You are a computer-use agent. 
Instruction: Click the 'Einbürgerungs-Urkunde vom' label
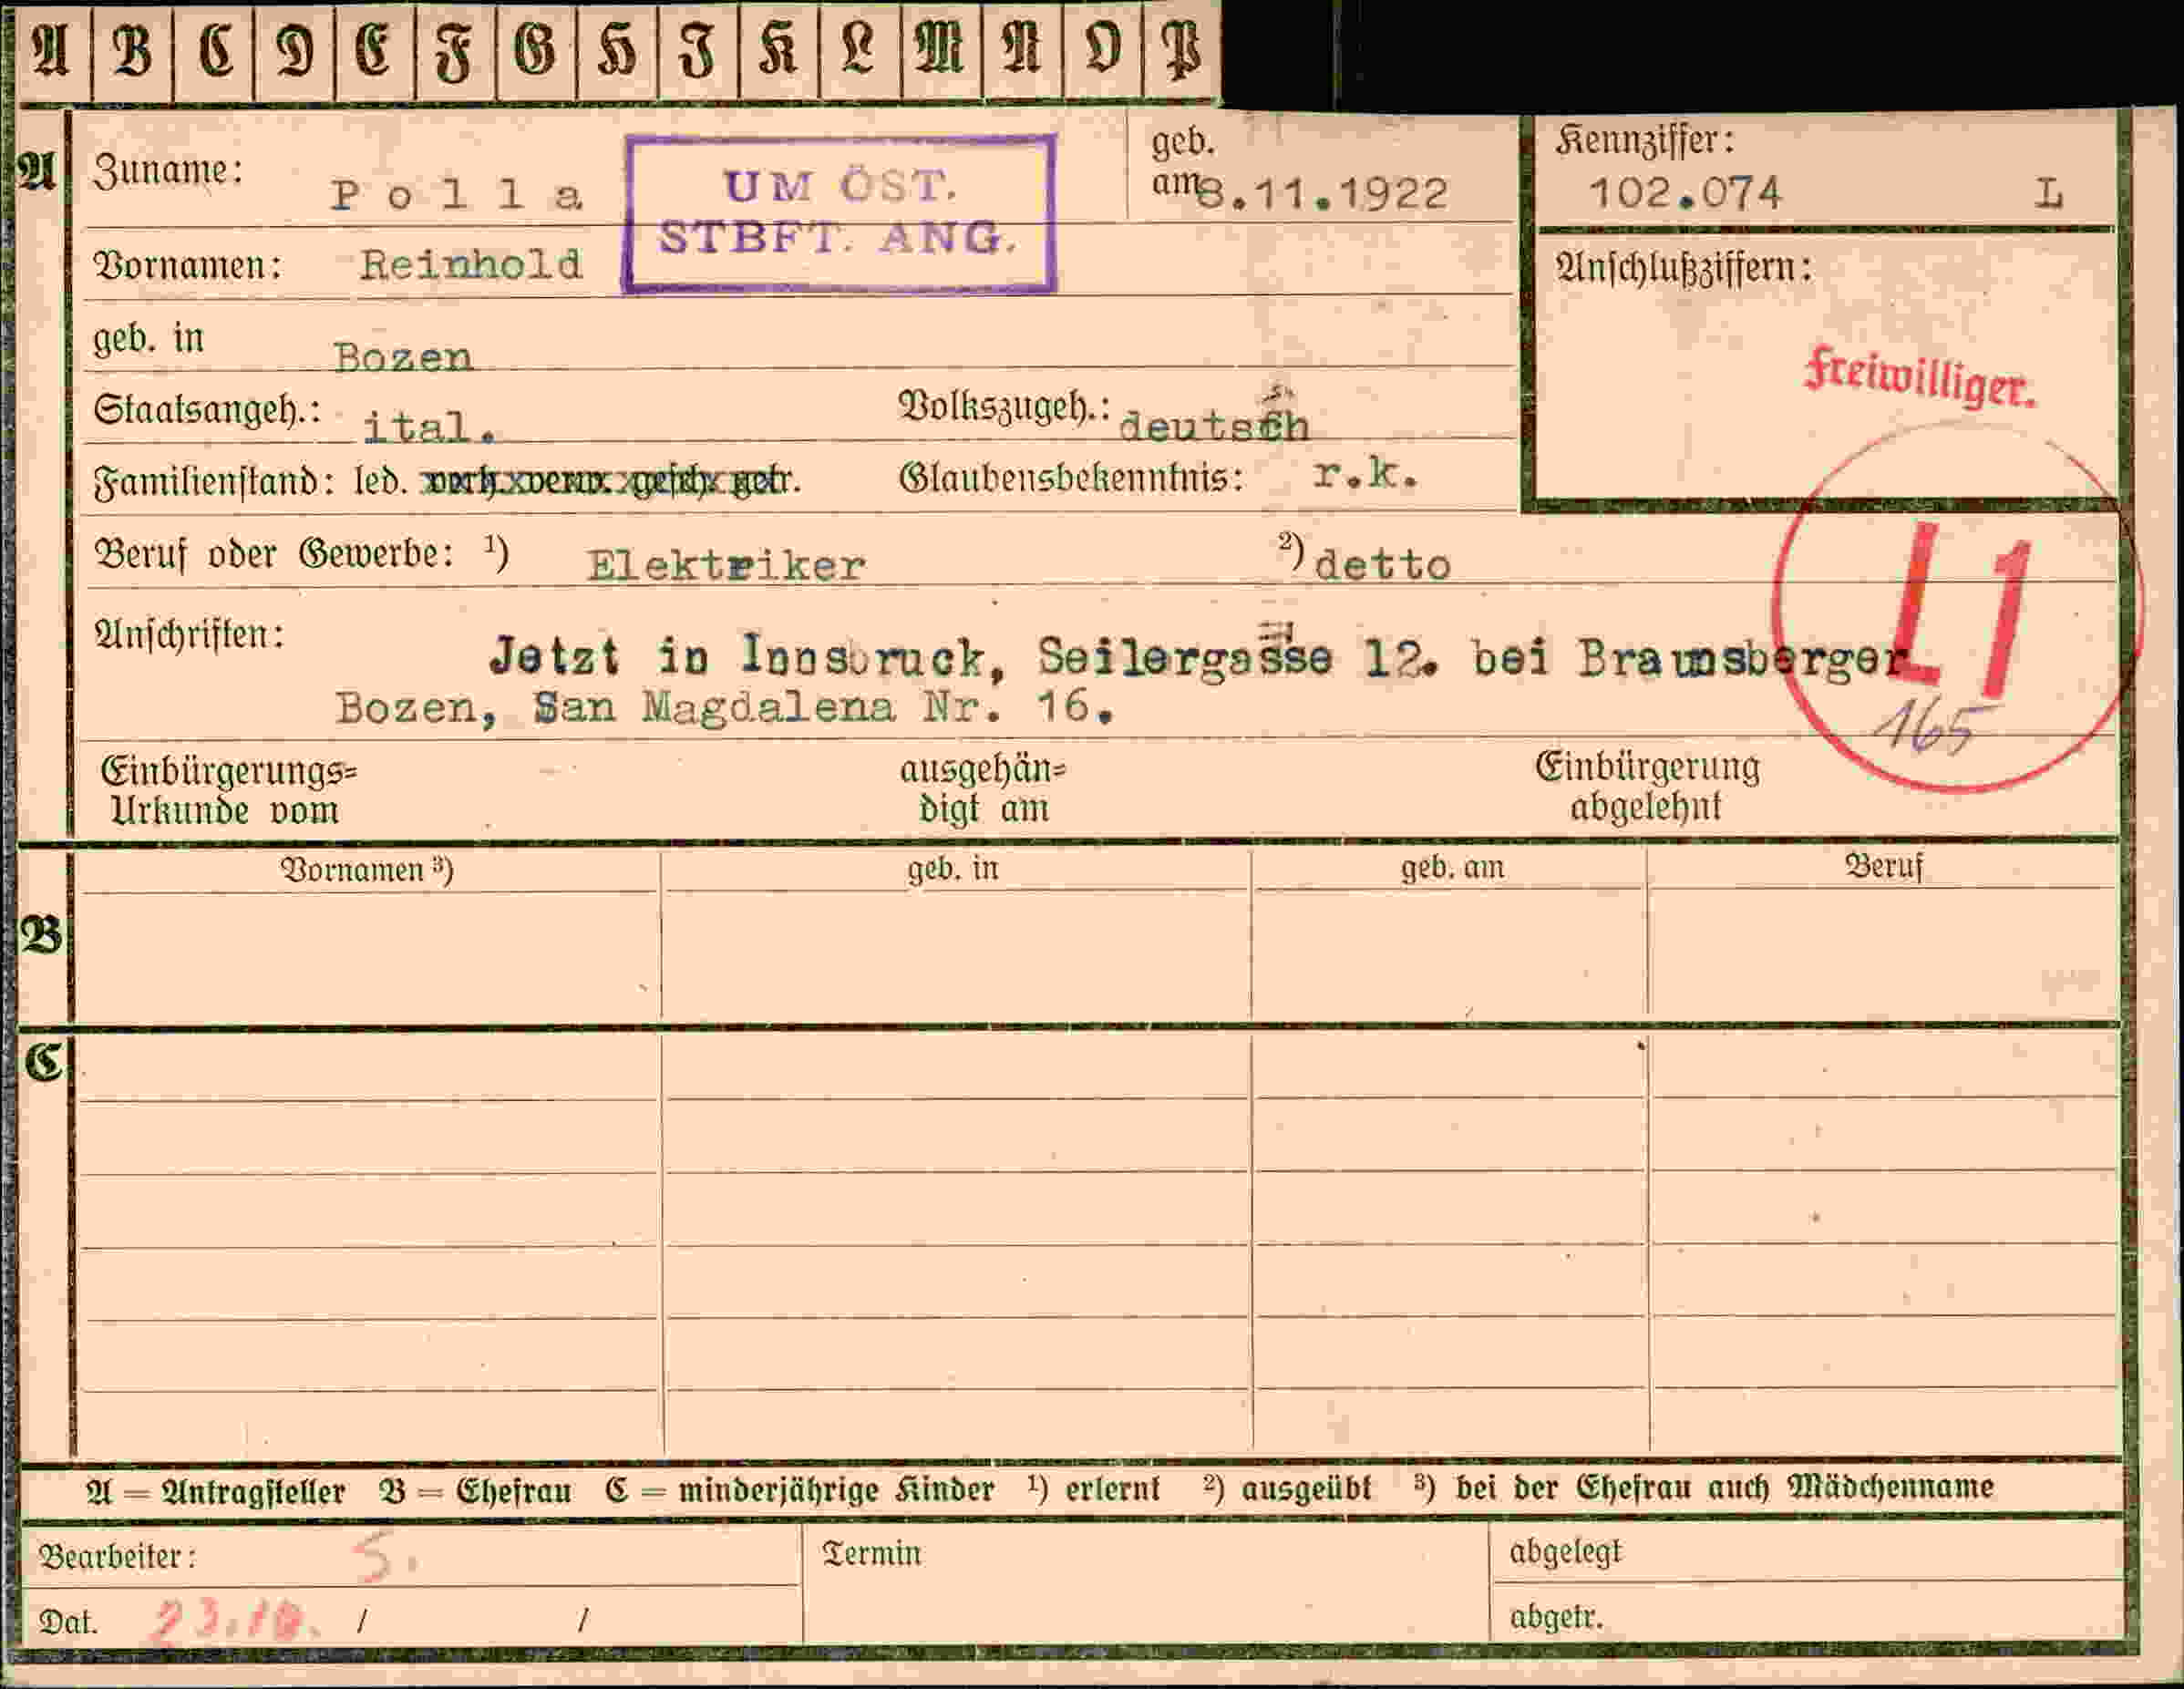(x=229, y=790)
